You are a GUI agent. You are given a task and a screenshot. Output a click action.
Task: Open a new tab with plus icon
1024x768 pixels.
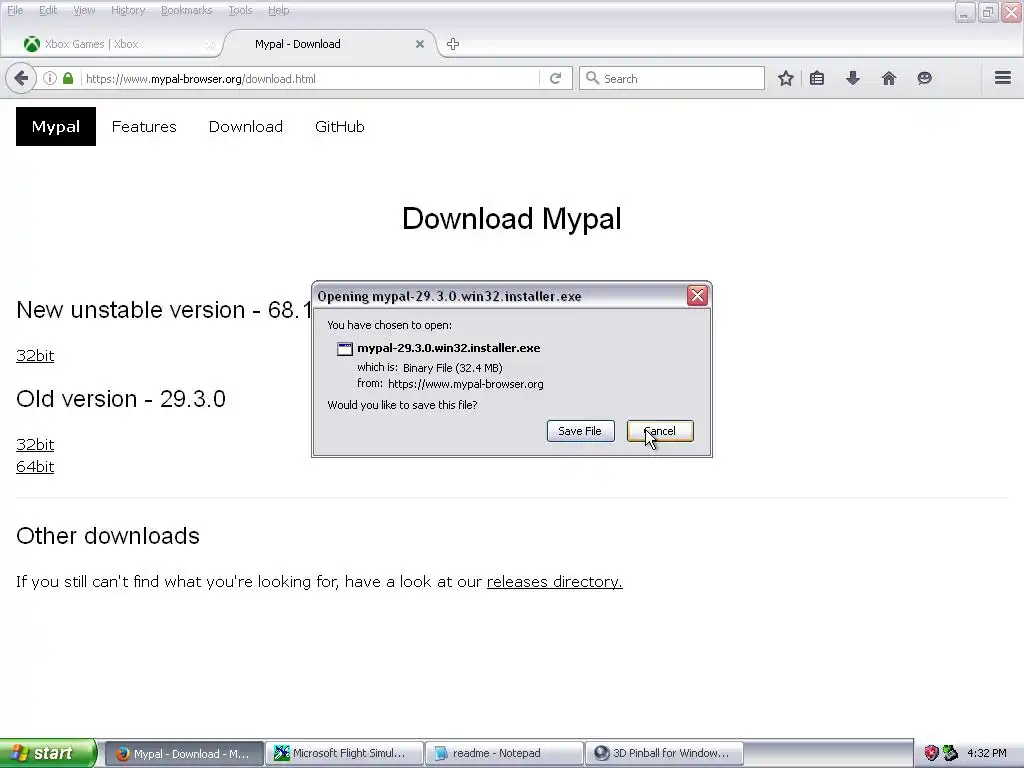coord(453,44)
